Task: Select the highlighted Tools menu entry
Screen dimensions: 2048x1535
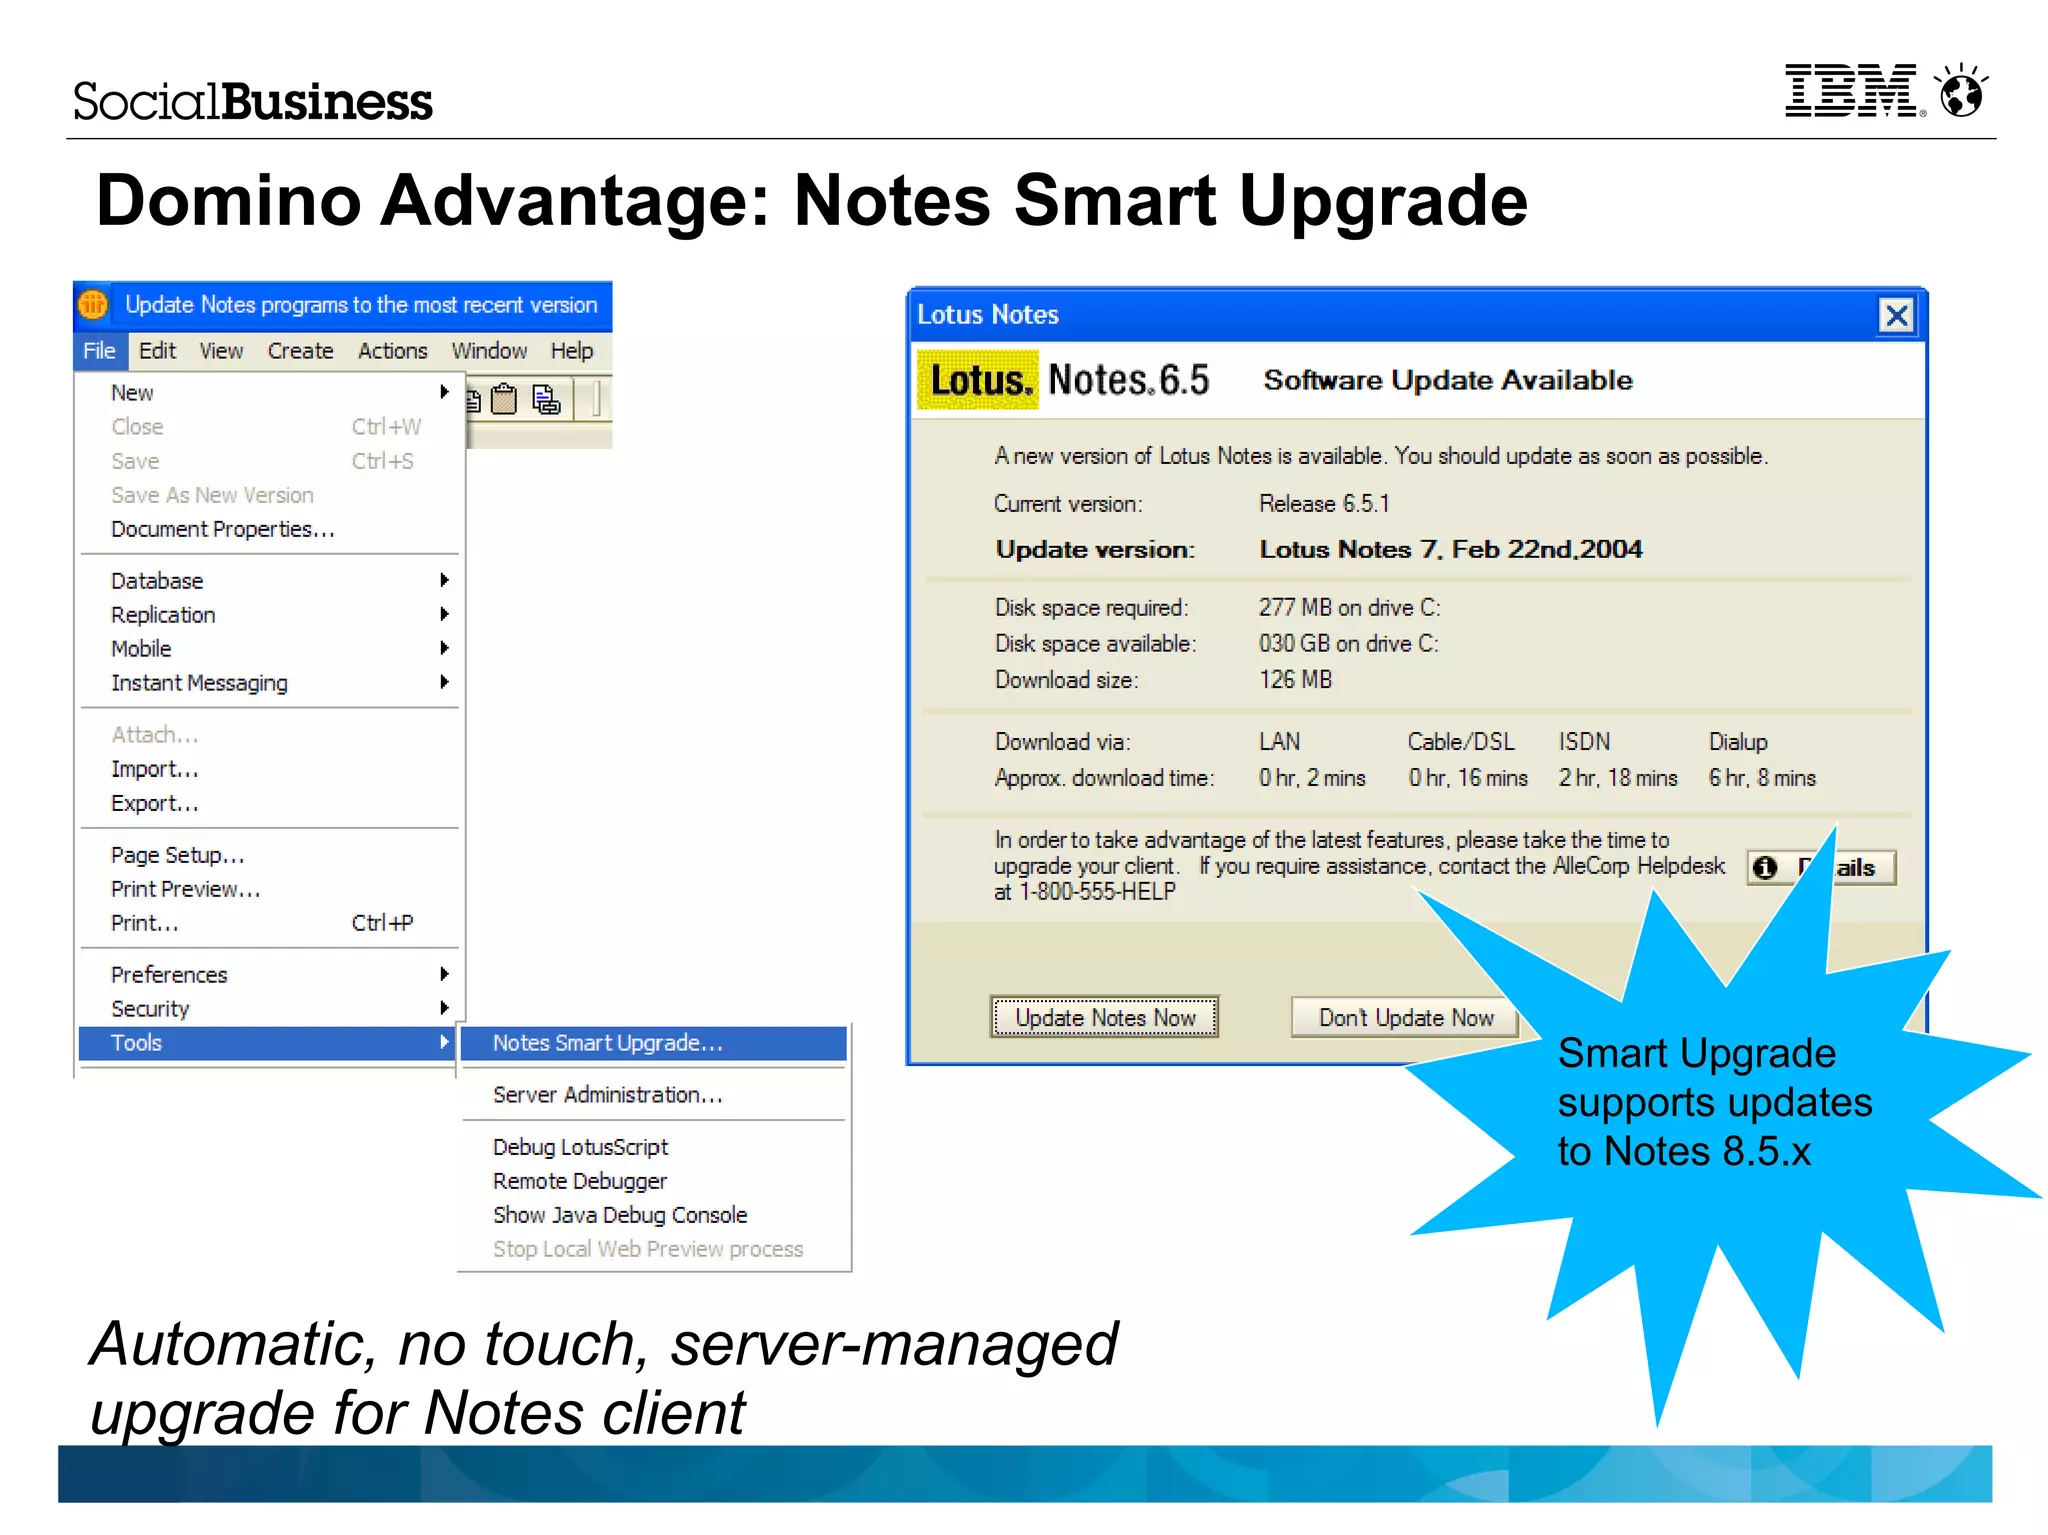Action: point(268,1043)
